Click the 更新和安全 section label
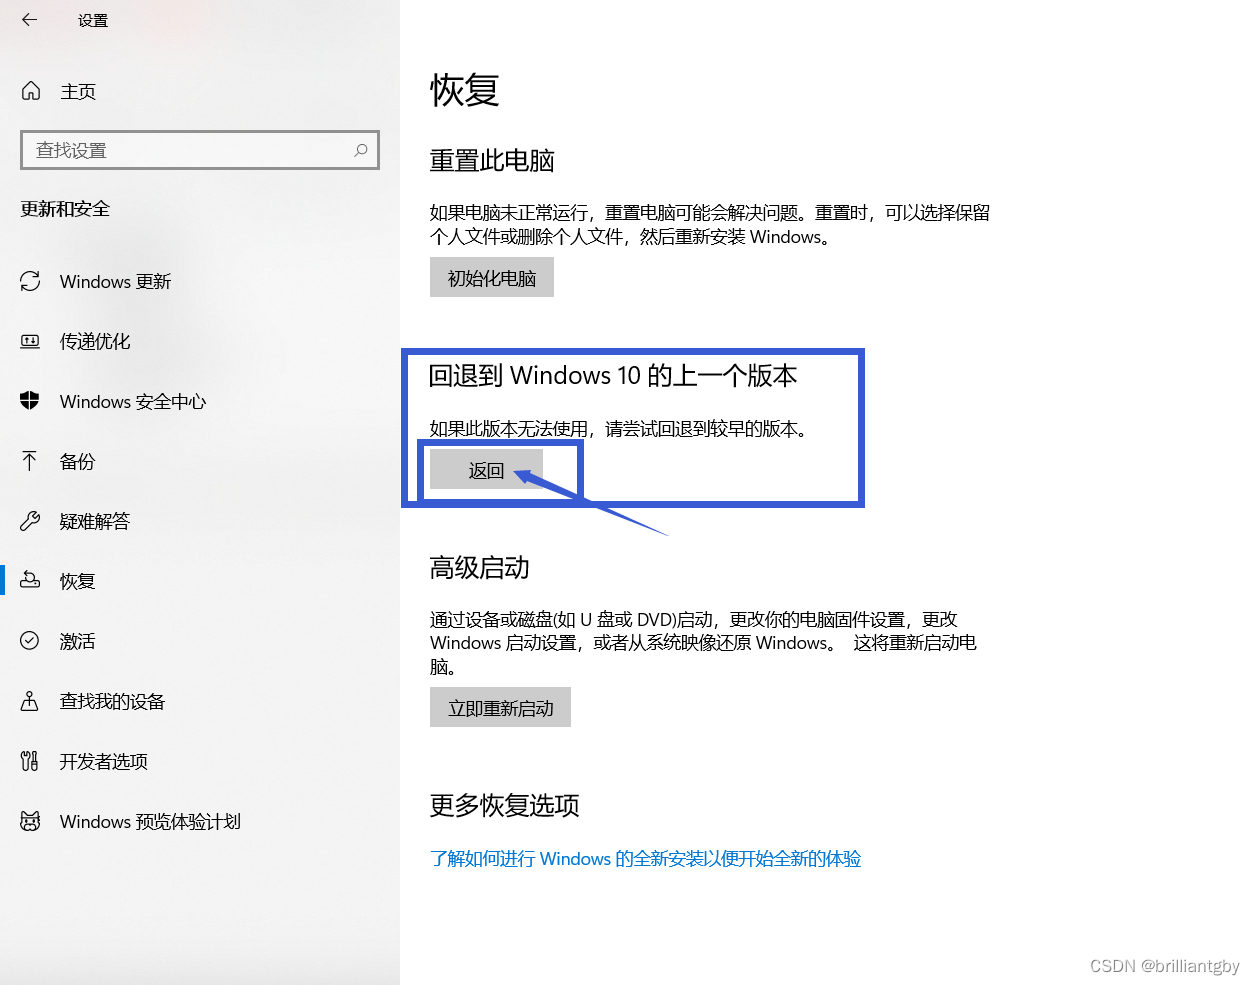1255x985 pixels. pos(65,209)
